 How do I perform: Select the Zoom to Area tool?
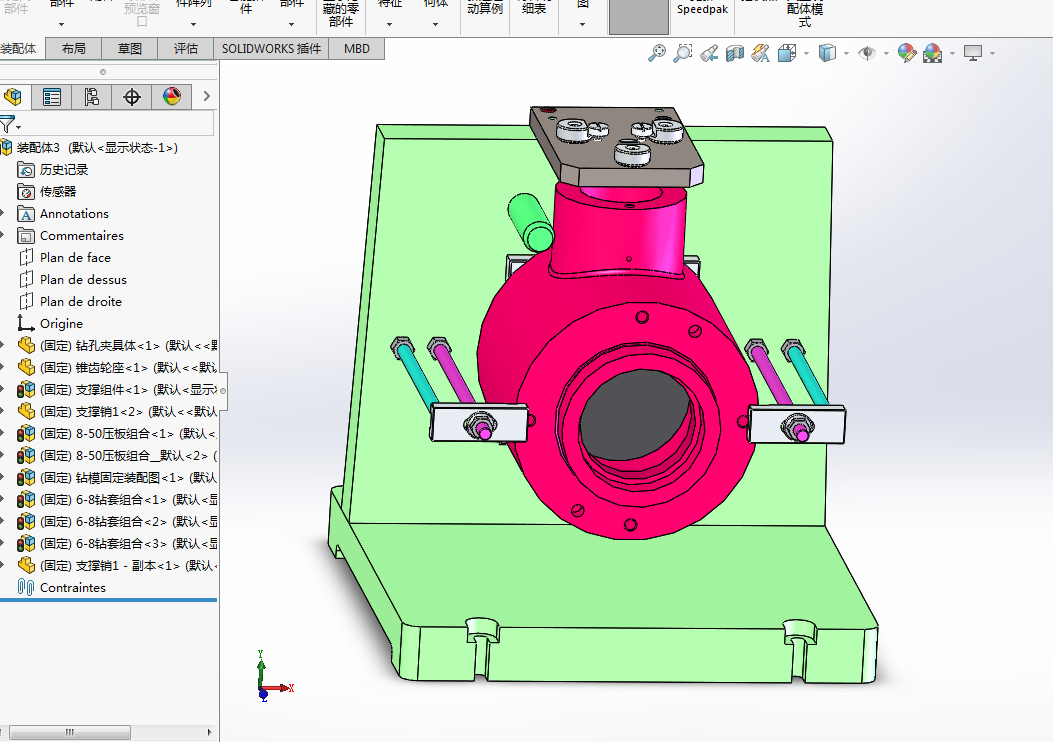(682, 53)
